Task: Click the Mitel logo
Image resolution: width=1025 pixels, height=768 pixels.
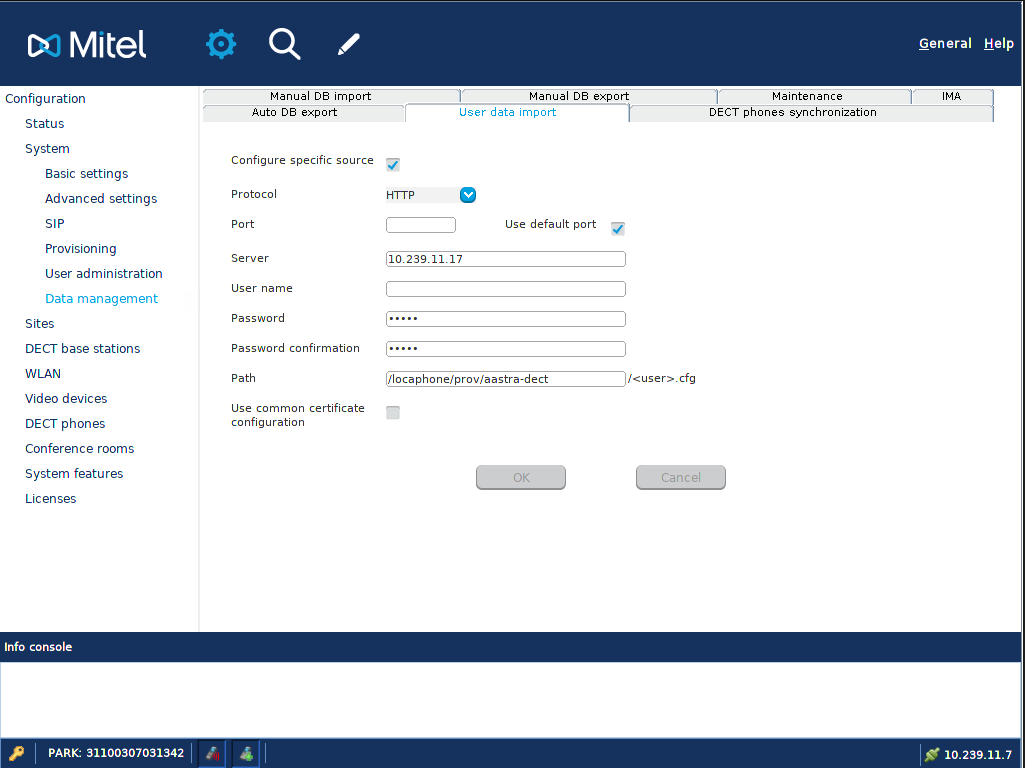Action: click(x=87, y=44)
